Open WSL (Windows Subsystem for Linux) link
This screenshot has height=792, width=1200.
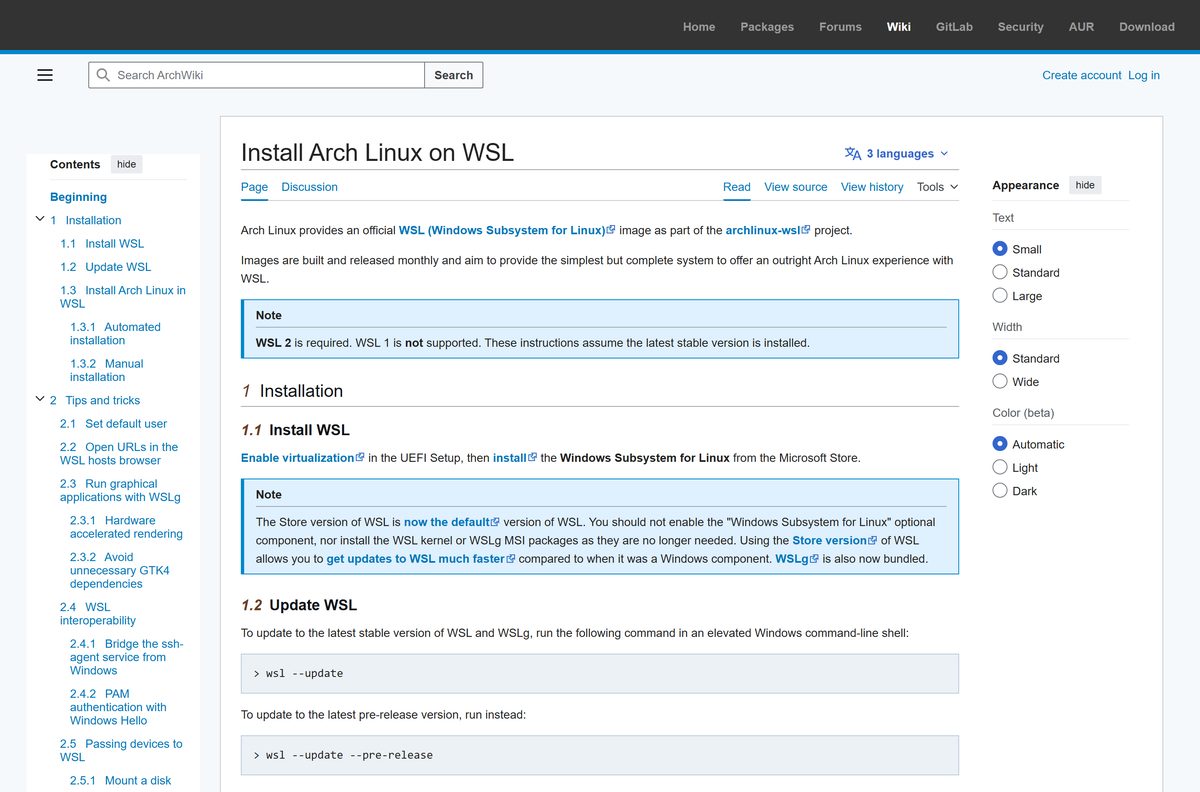click(x=507, y=230)
